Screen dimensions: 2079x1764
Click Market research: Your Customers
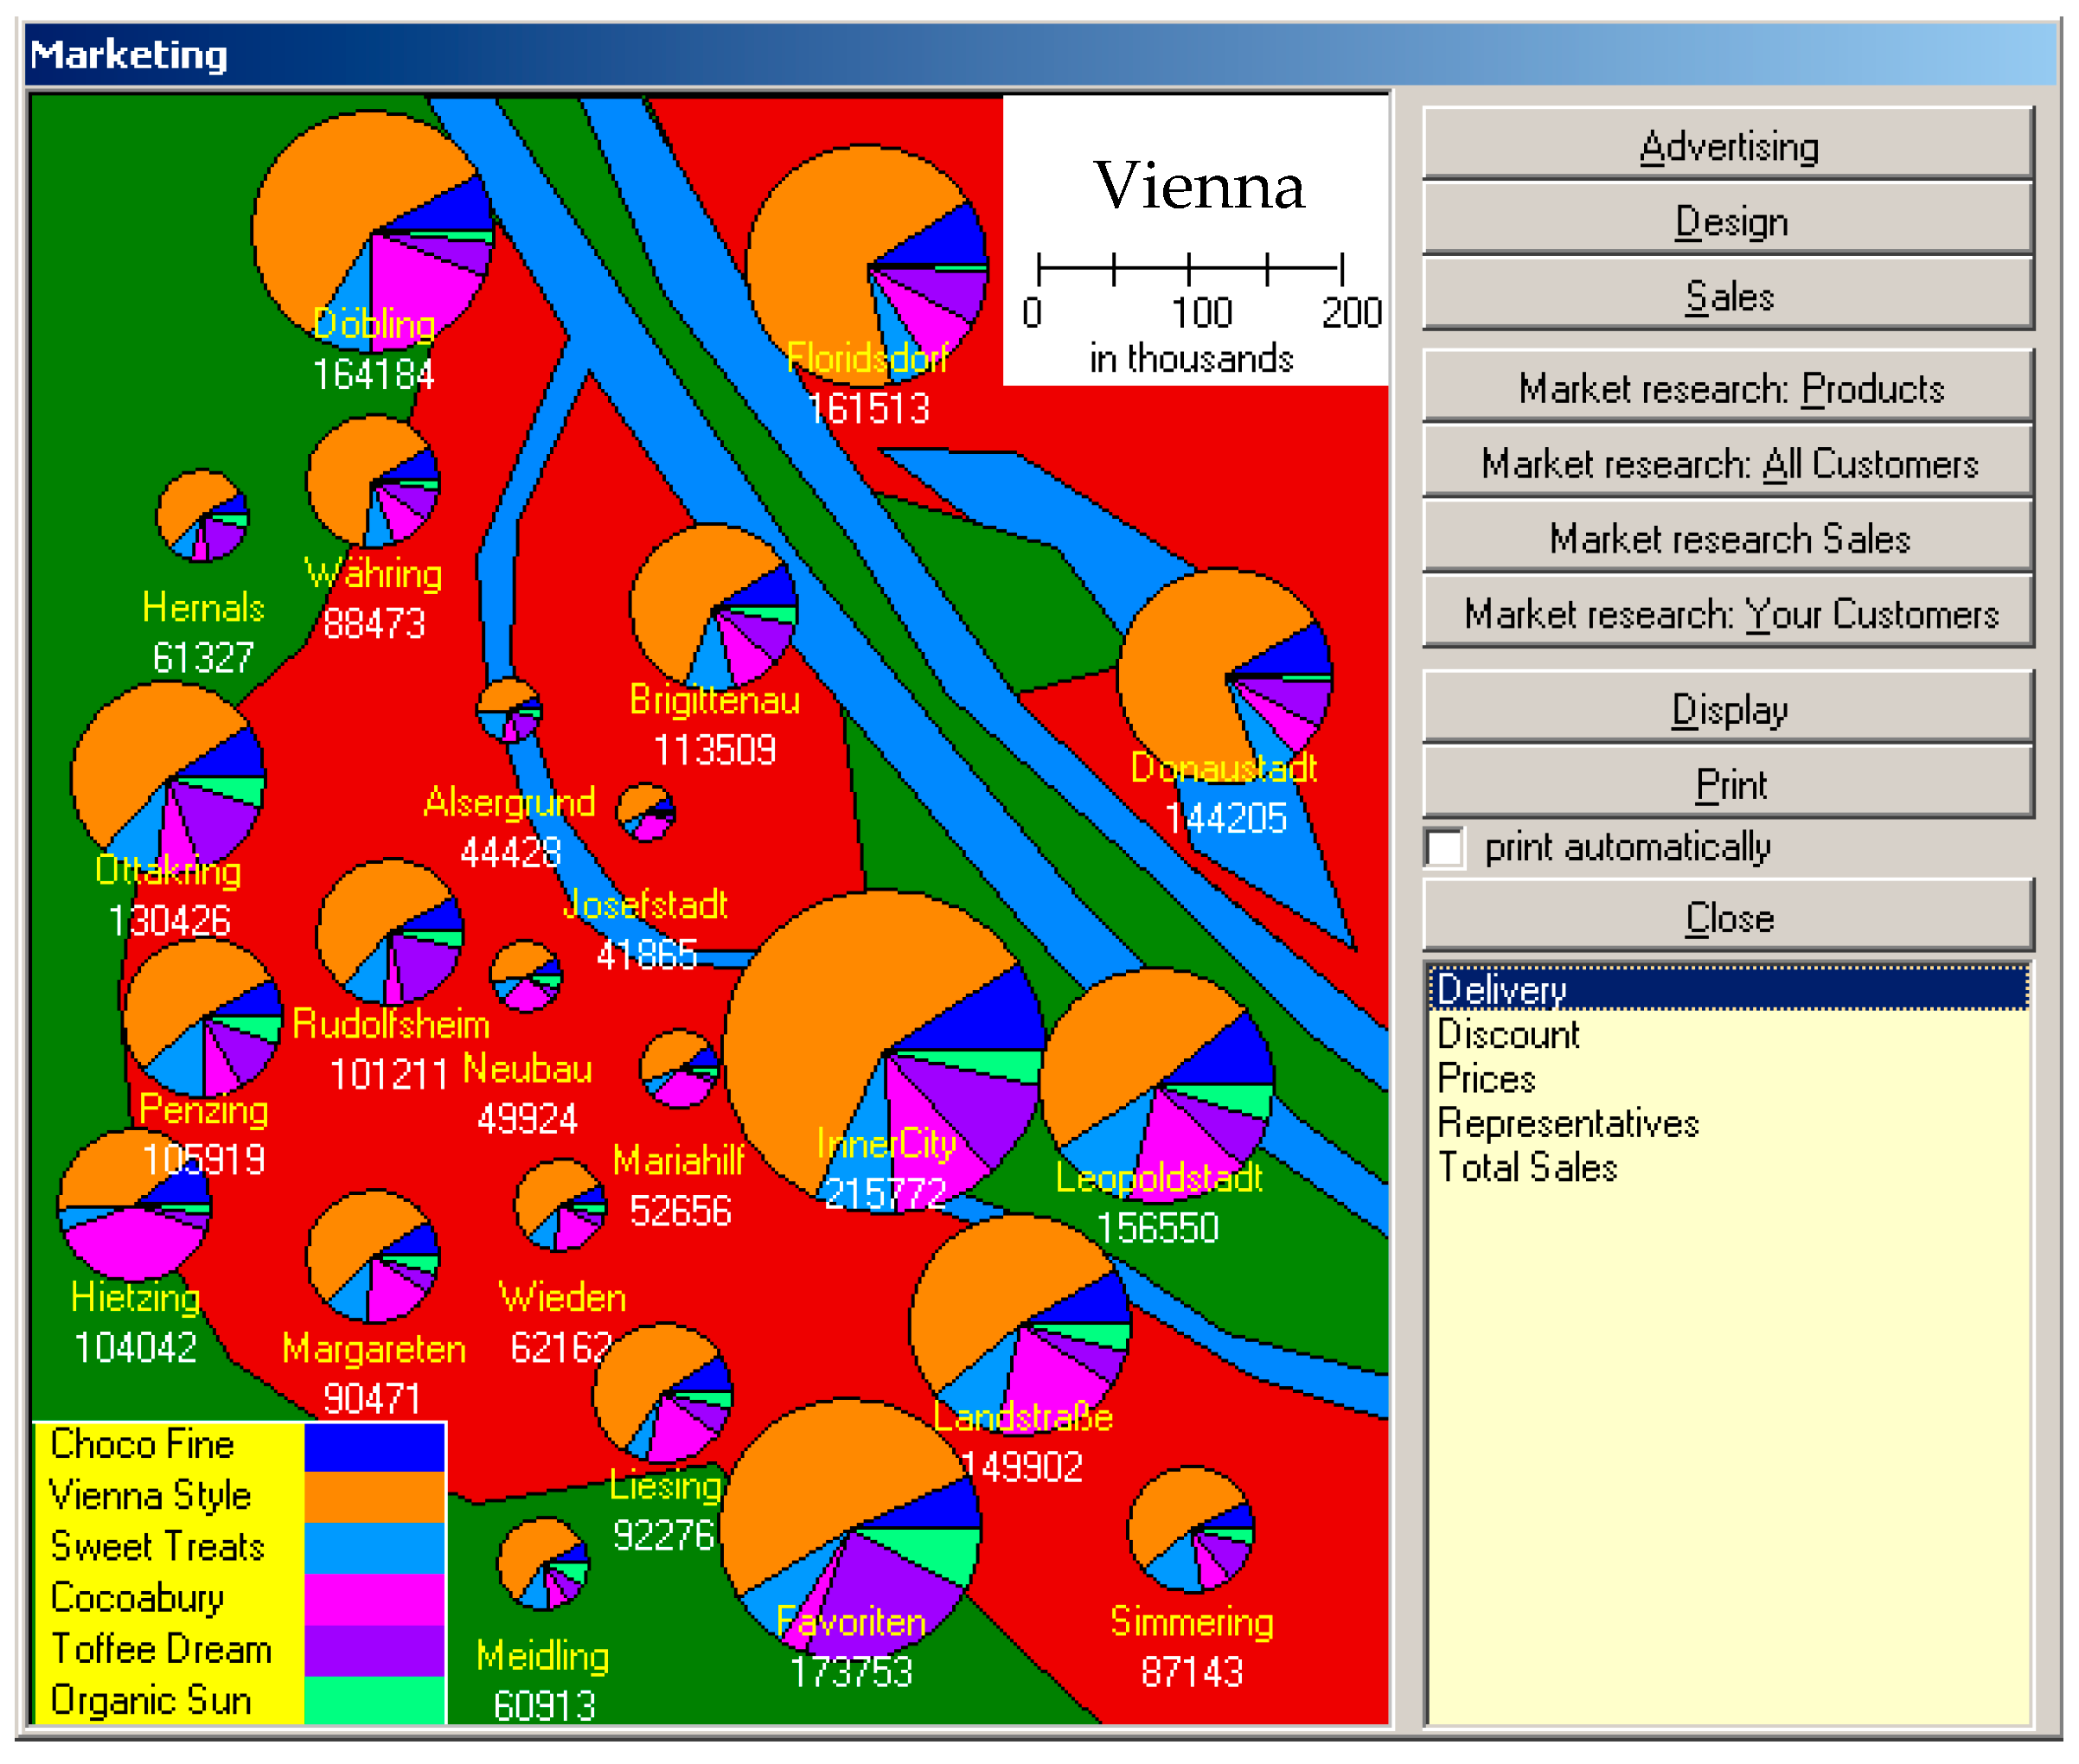tap(1727, 614)
